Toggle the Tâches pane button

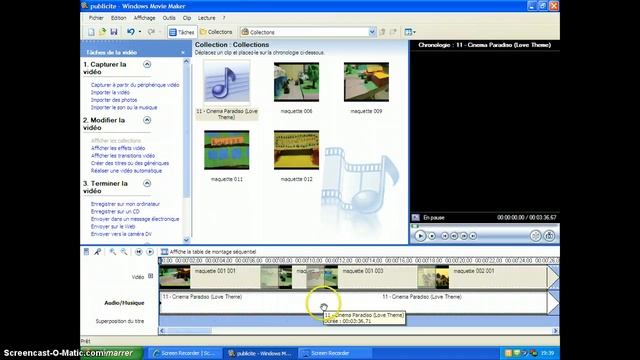point(182,32)
